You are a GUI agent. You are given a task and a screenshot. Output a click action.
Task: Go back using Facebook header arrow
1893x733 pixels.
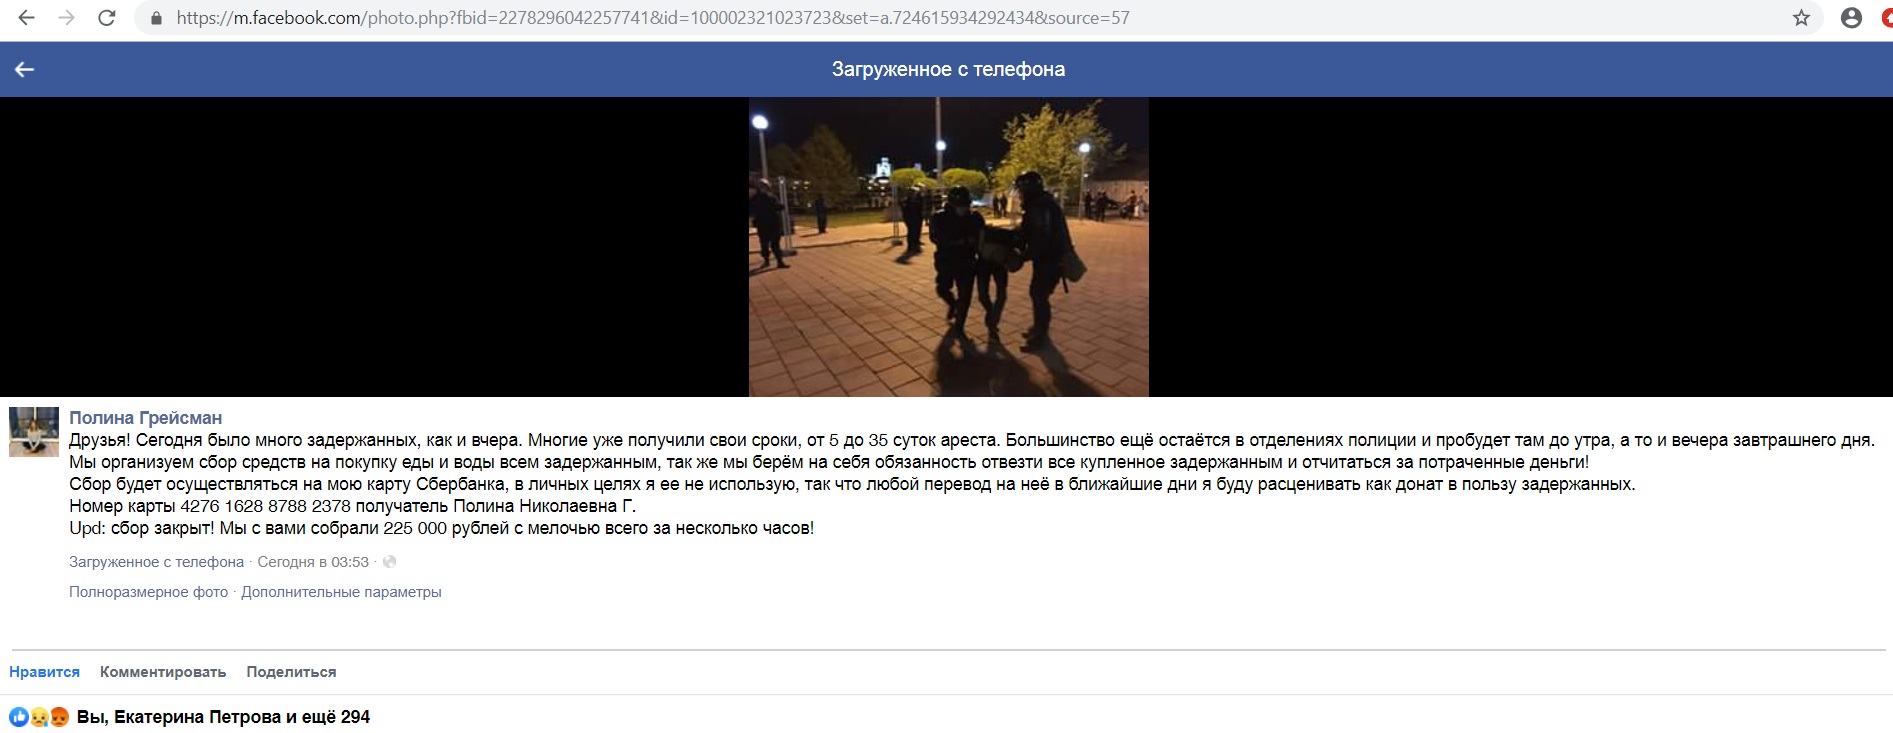(24, 69)
